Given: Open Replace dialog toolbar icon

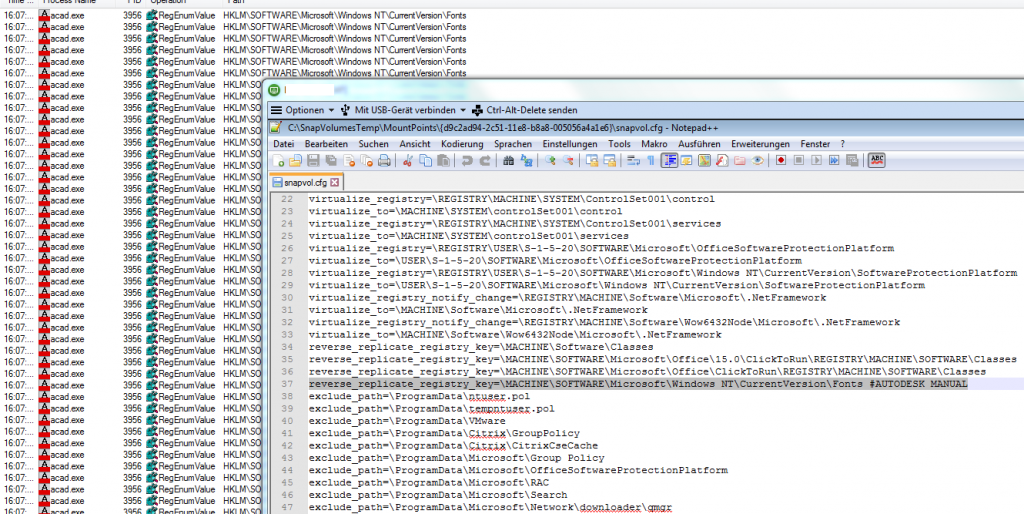Looking at the screenshot, I should pyautogui.click(x=526, y=161).
